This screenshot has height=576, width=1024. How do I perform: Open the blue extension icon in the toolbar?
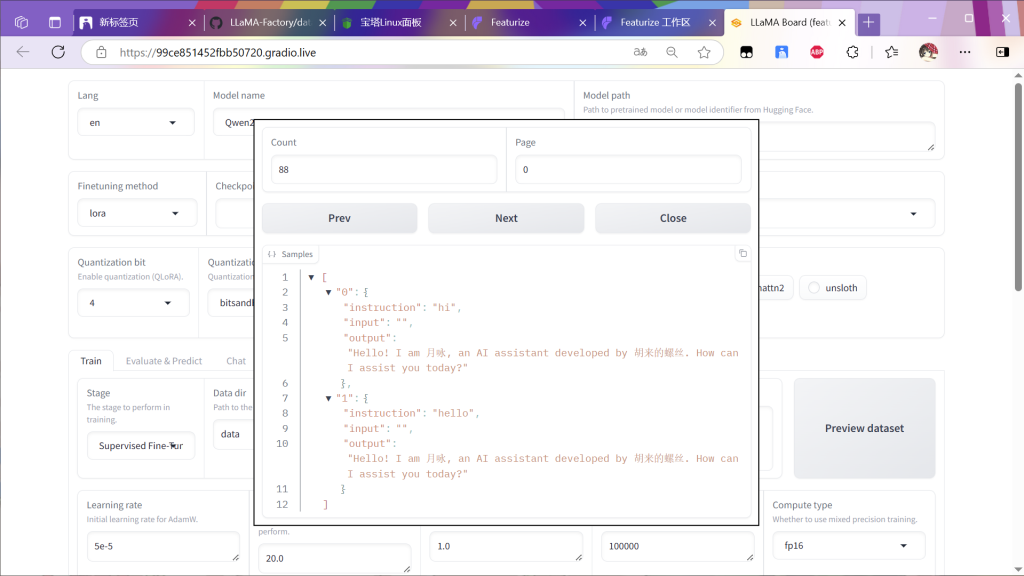(x=782, y=52)
